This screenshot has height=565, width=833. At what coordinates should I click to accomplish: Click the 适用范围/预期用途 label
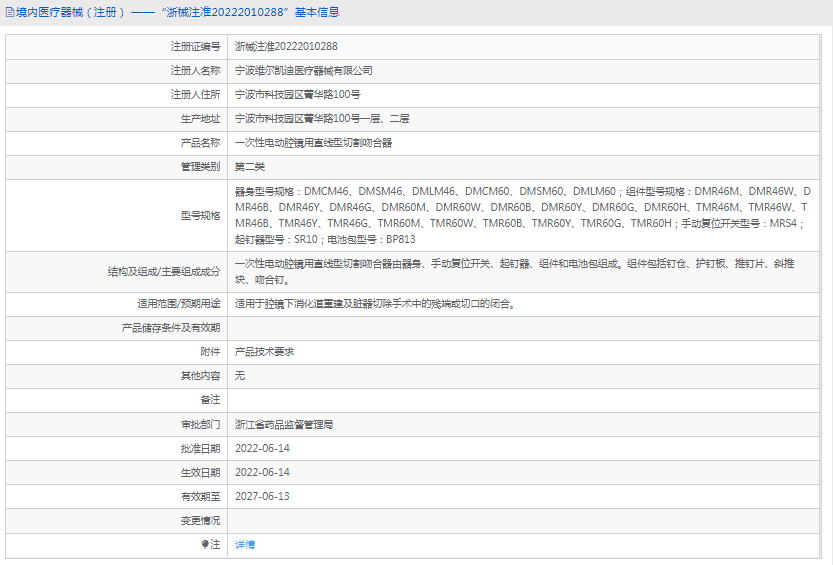tap(179, 304)
